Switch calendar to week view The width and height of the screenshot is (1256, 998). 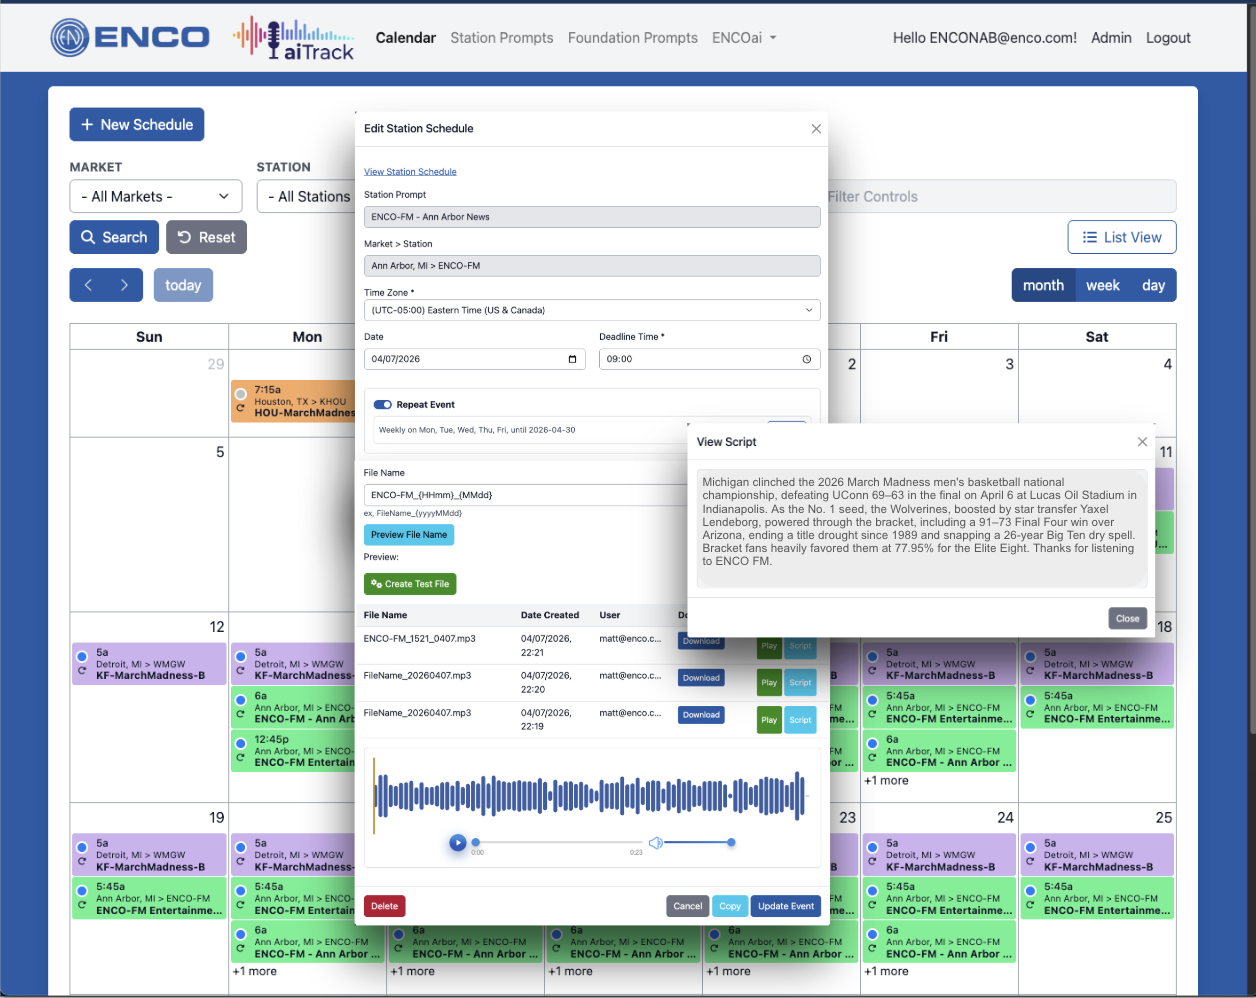[x=1102, y=285]
